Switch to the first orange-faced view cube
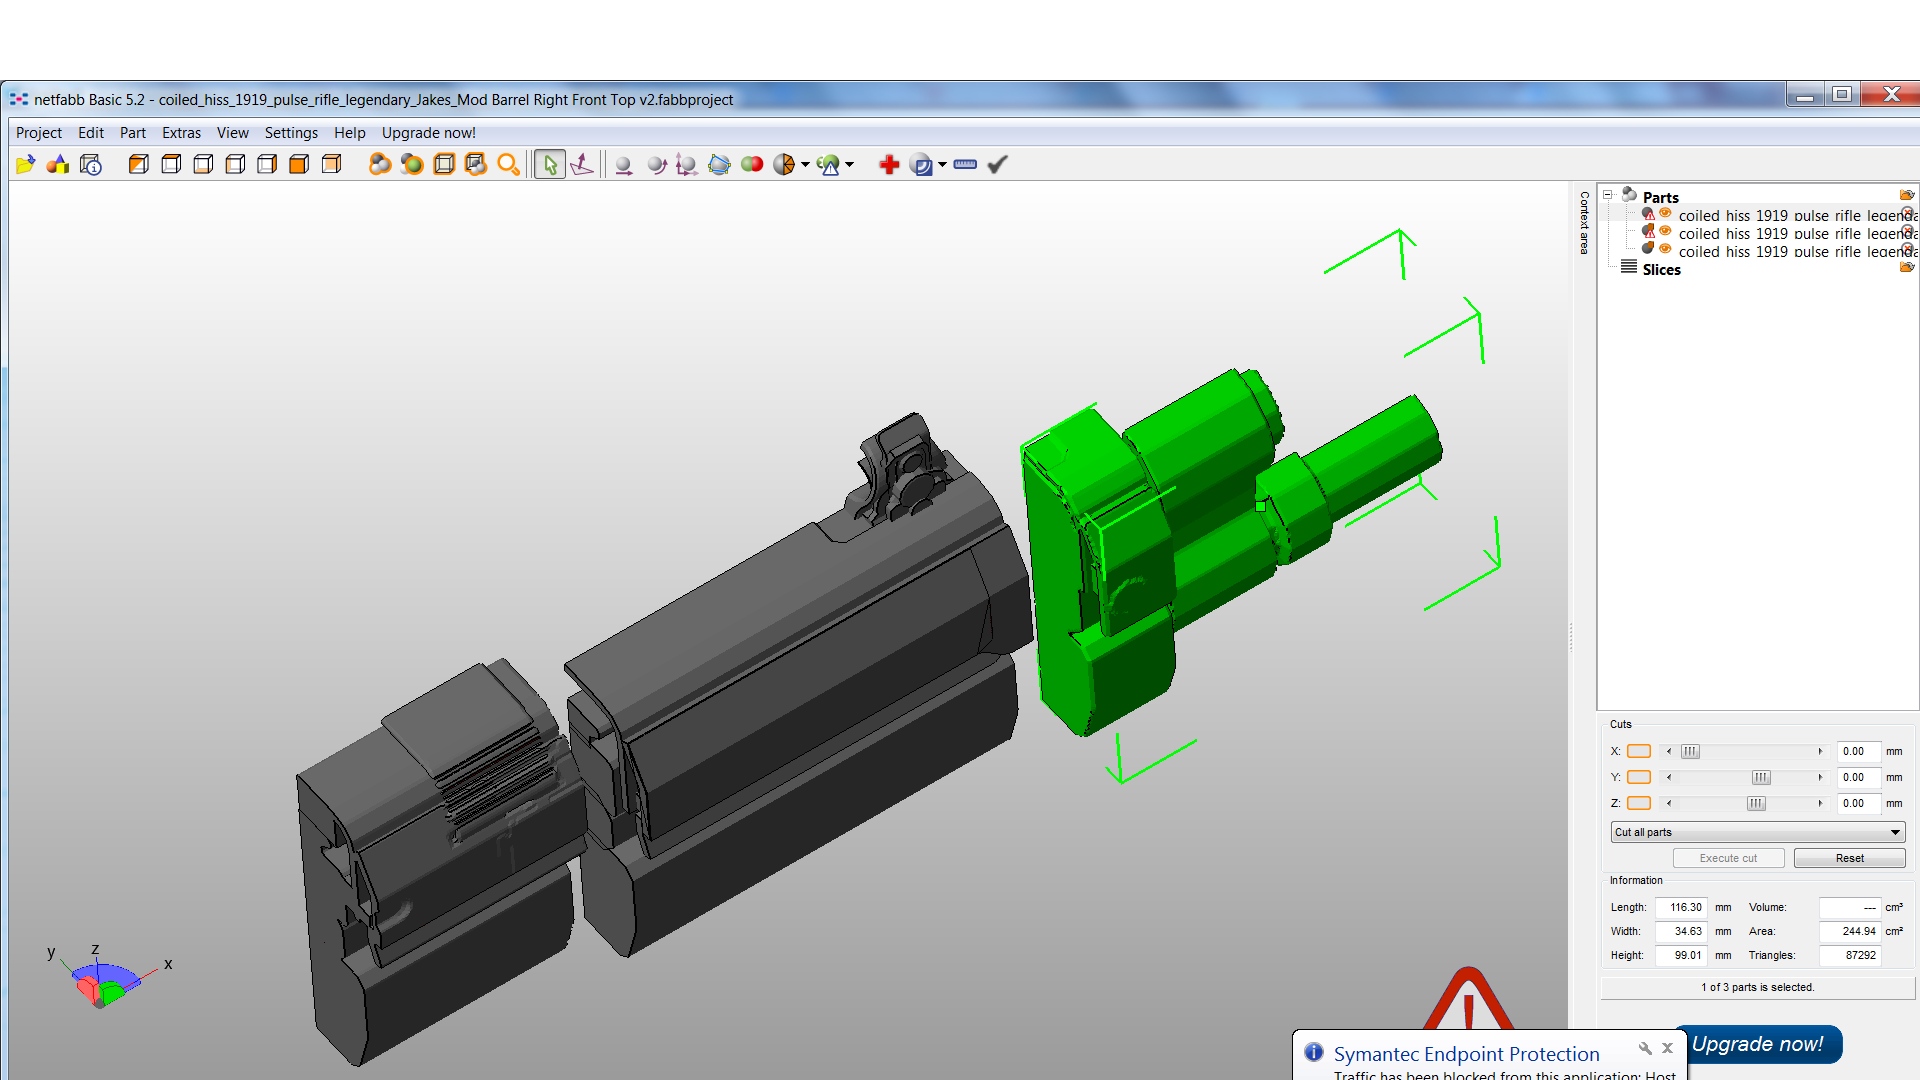The image size is (1920, 1080). [x=139, y=165]
